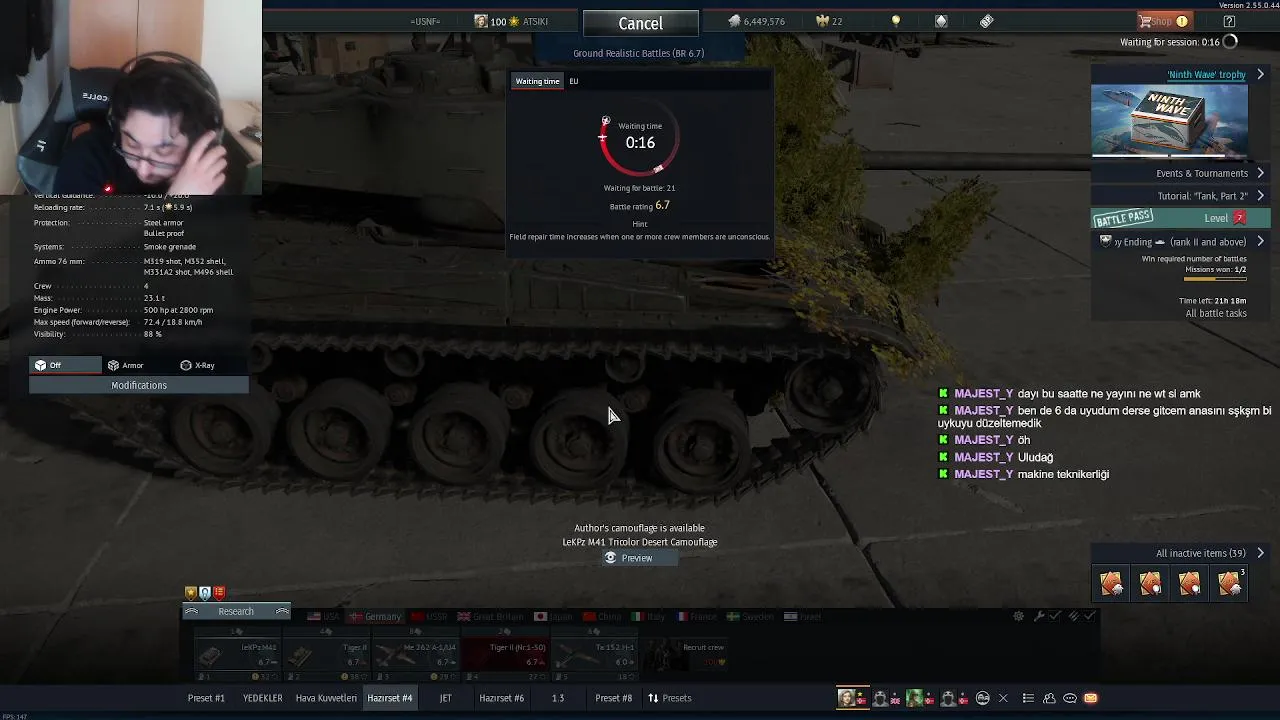Switch to Hazırset #4 preset

click(390, 698)
